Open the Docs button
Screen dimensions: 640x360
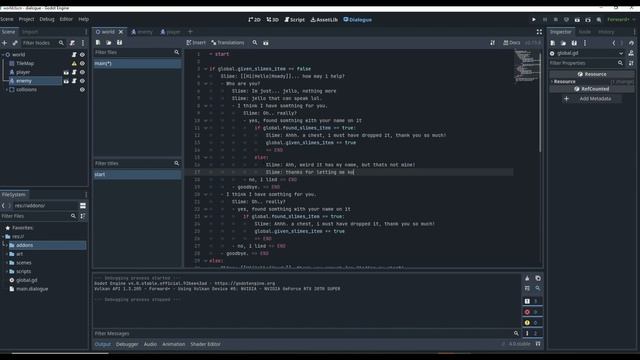(x=512, y=42)
